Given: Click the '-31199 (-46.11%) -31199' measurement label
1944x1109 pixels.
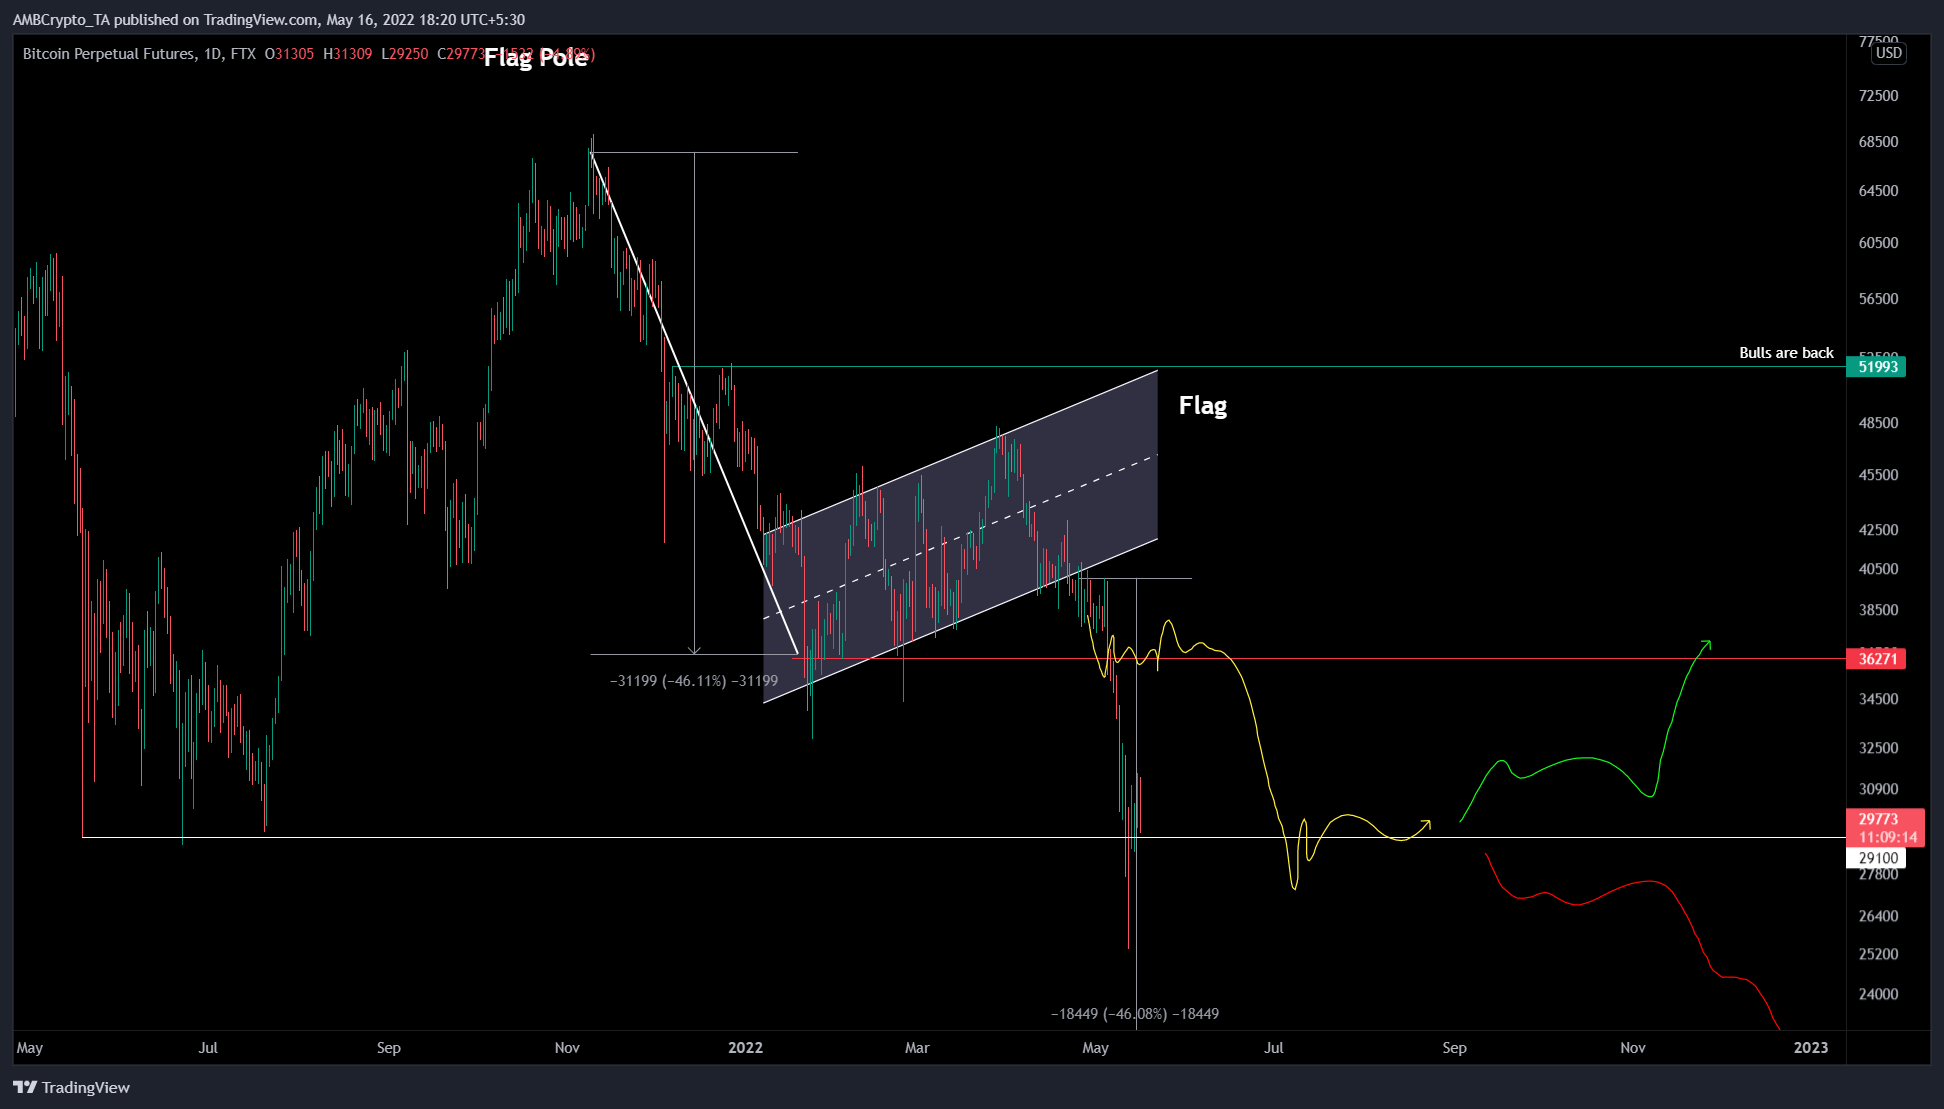Looking at the screenshot, I should pyautogui.click(x=694, y=680).
